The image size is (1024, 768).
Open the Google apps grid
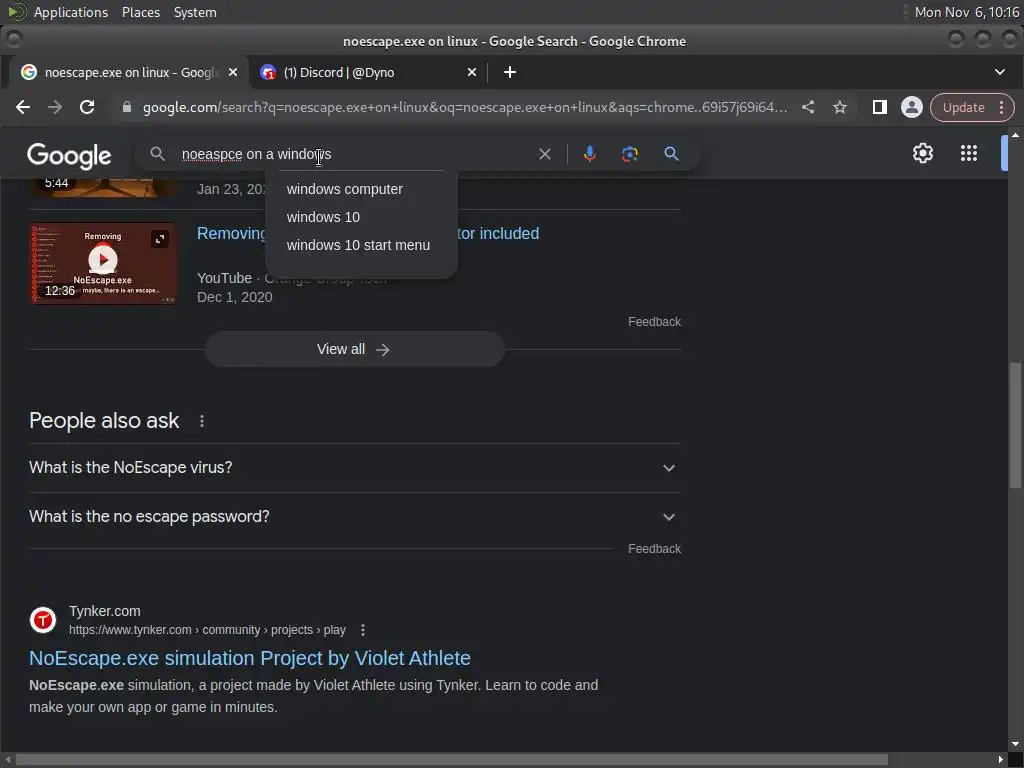969,153
